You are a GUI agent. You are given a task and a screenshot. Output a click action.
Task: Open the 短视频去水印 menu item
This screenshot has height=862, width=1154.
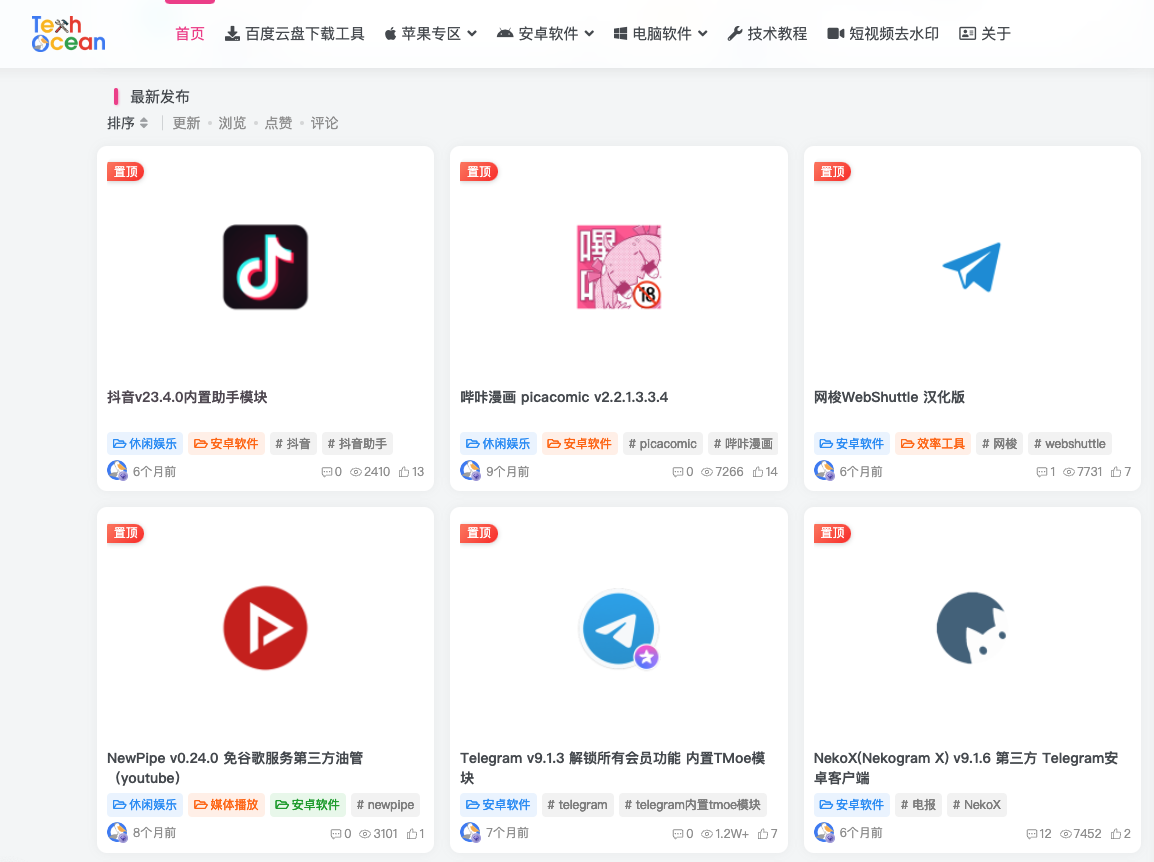tap(883, 34)
